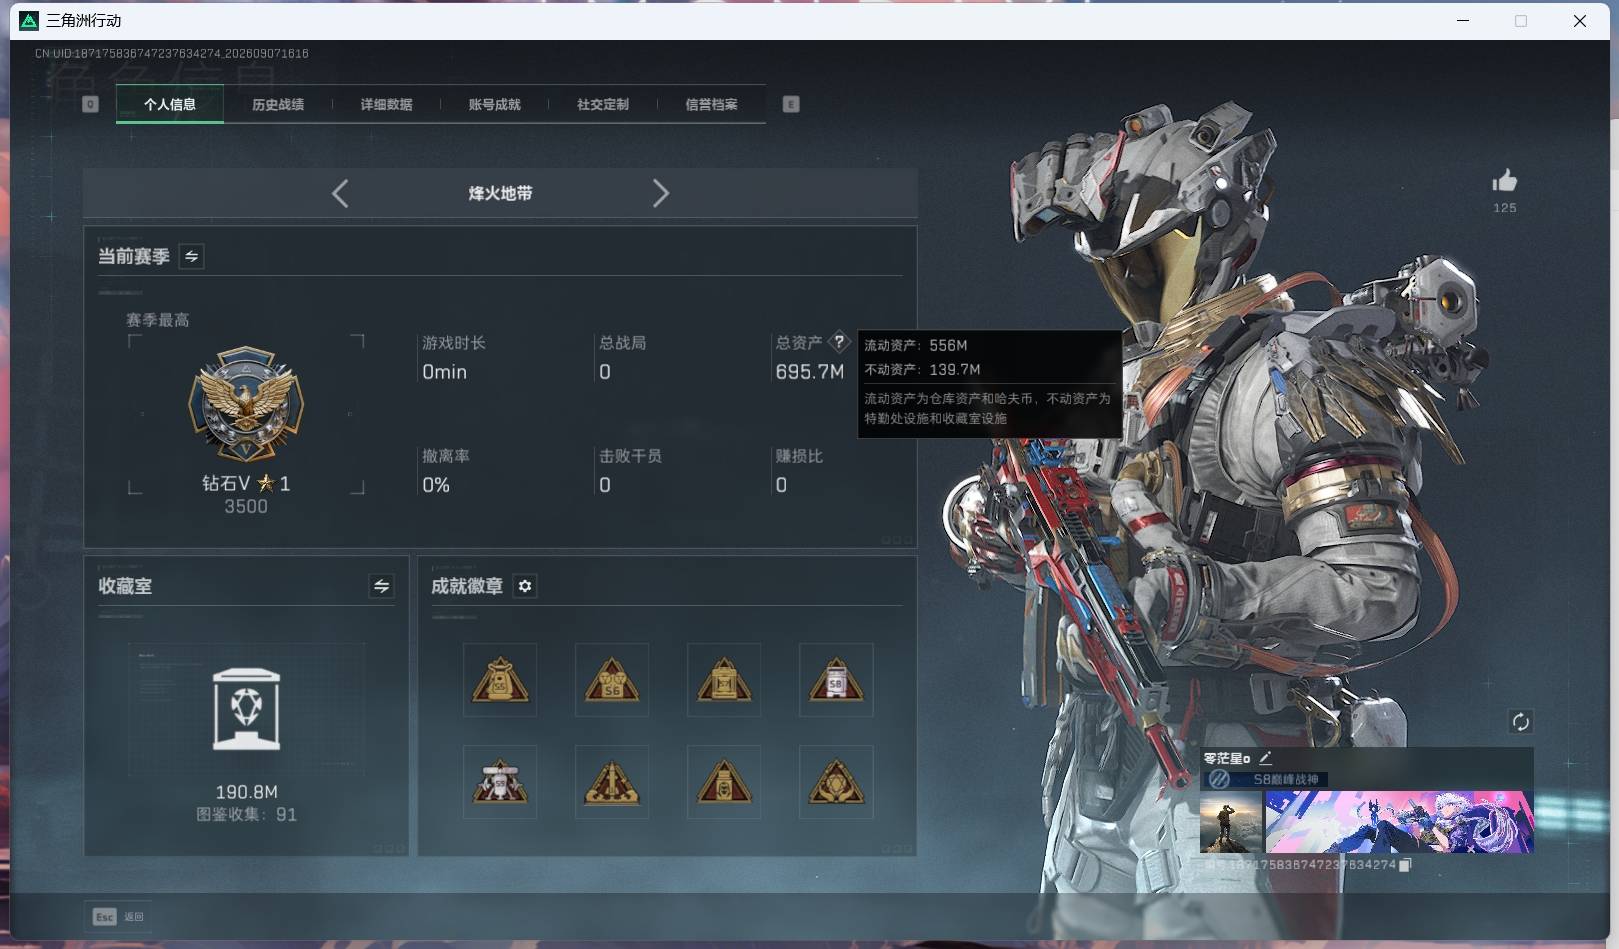
Task: Click the S8巅峰战神 title badge
Action: tap(1267, 779)
